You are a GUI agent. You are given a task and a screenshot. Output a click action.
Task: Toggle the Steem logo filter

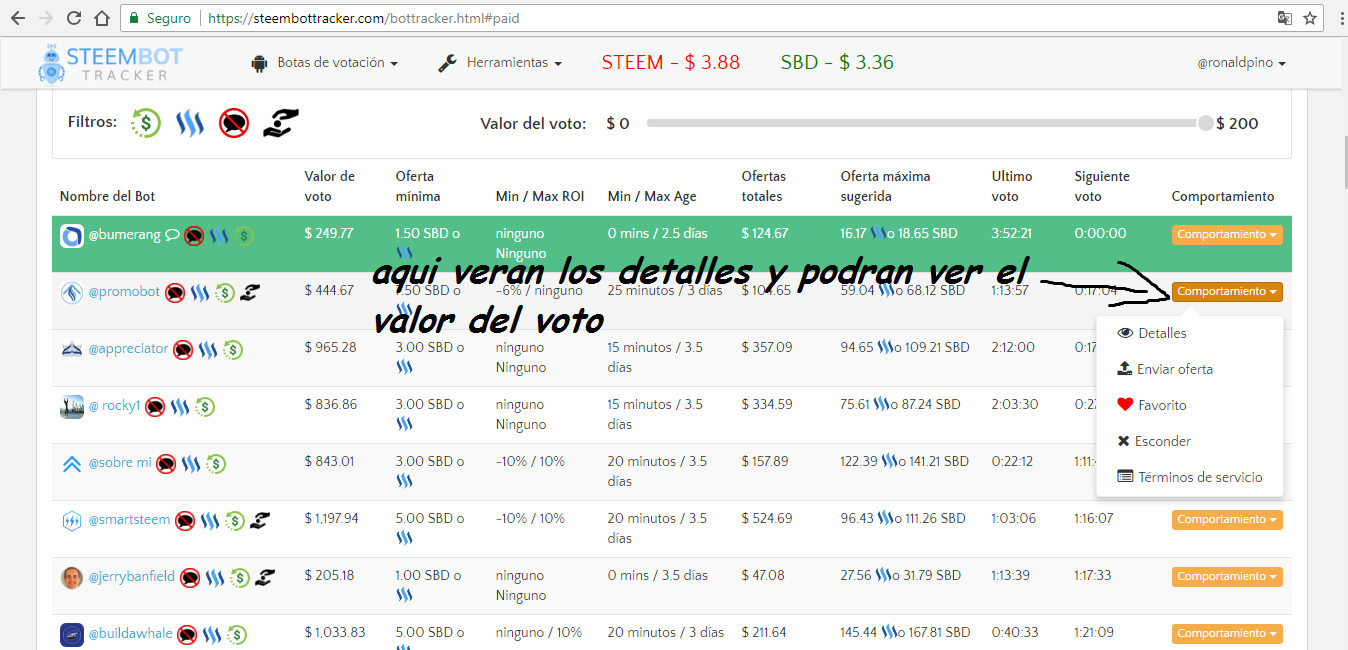189,123
